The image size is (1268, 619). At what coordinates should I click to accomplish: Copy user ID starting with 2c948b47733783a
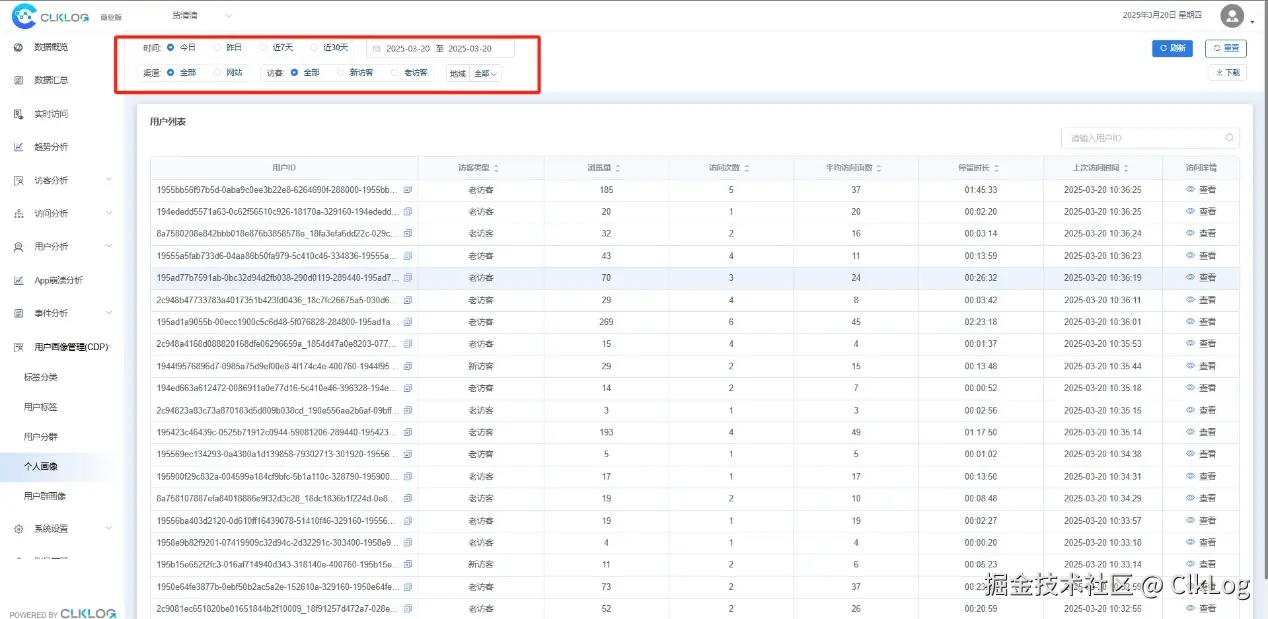(407, 300)
